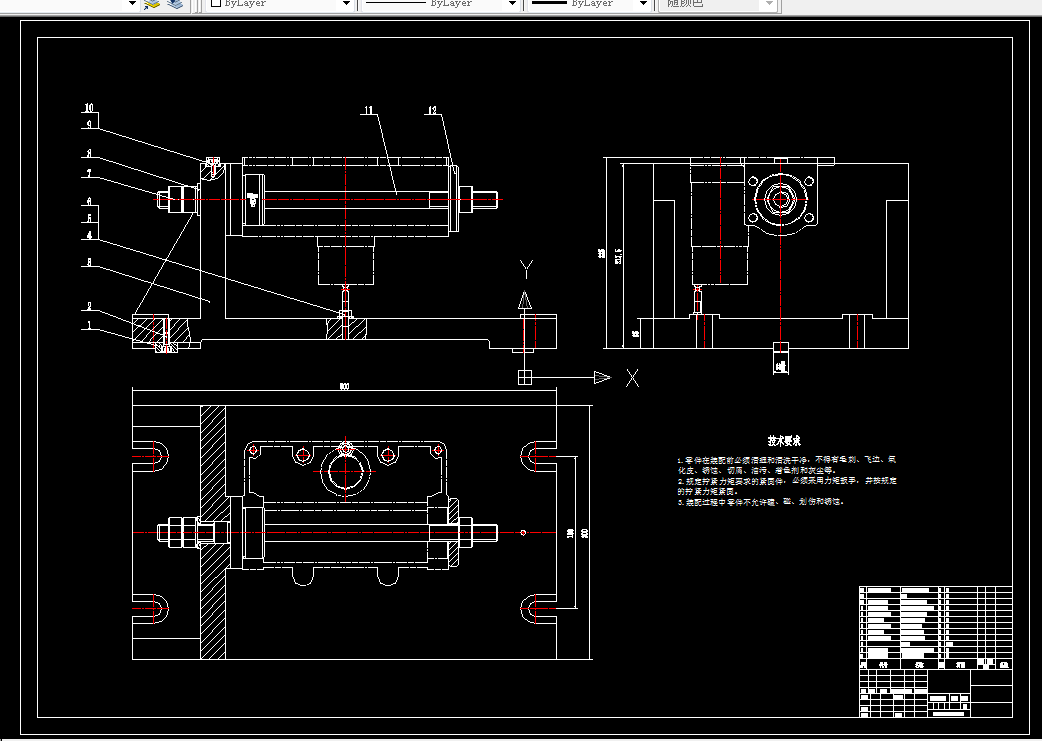Click the Make Object's Layer Current icon
The width and height of the screenshot is (1042, 741).
point(152,4)
